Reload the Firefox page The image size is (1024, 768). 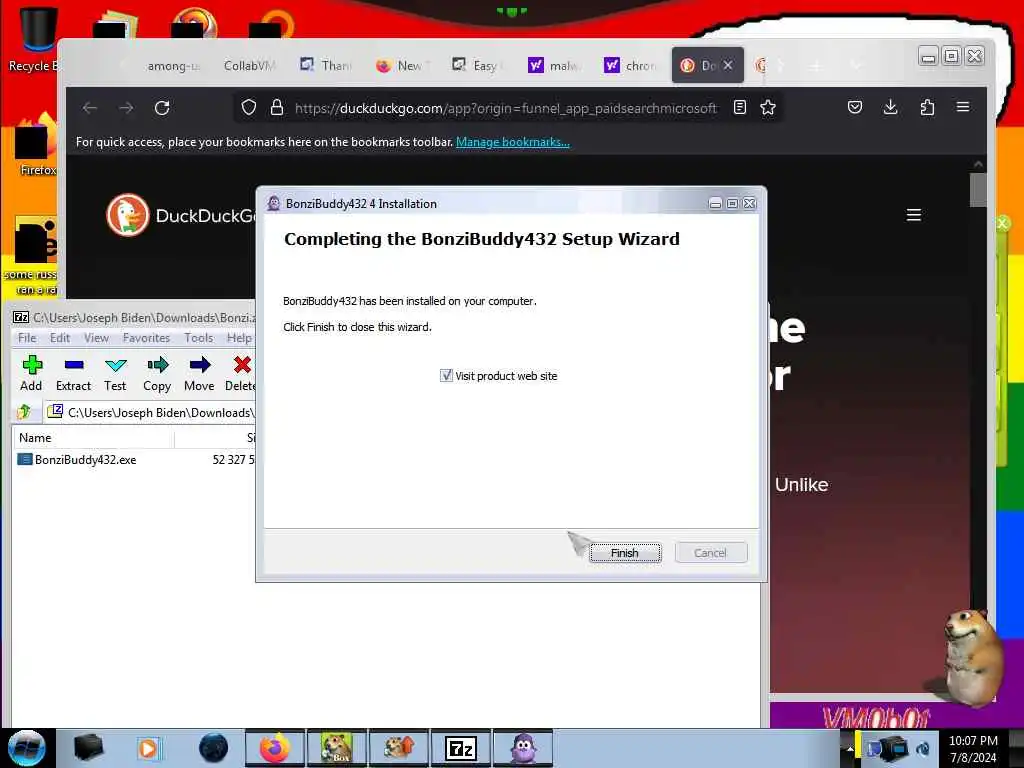pos(162,108)
